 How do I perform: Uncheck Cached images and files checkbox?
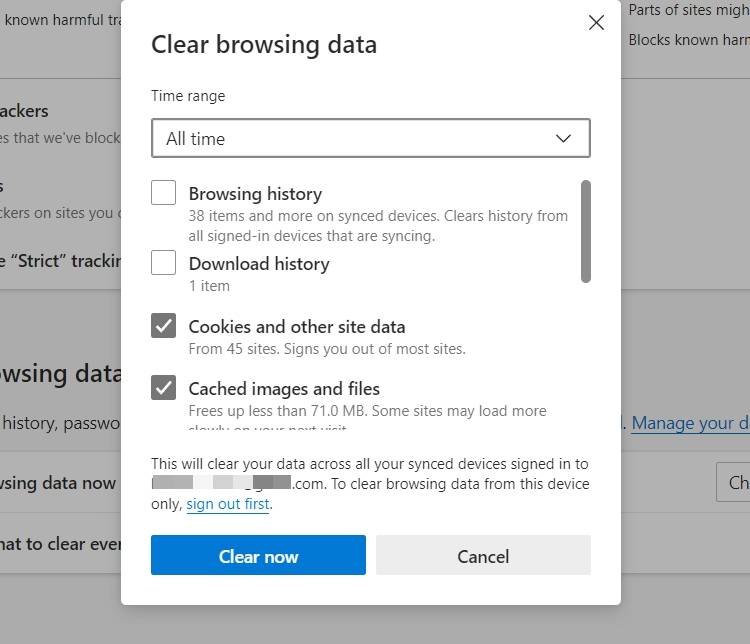pos(164,388)
